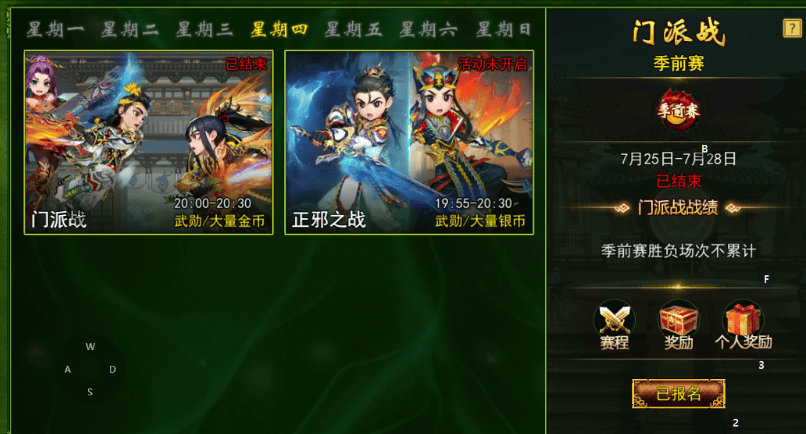806x434 pixels.
Task: Tap the A key on the movement pad
Action: pos(67,369)
